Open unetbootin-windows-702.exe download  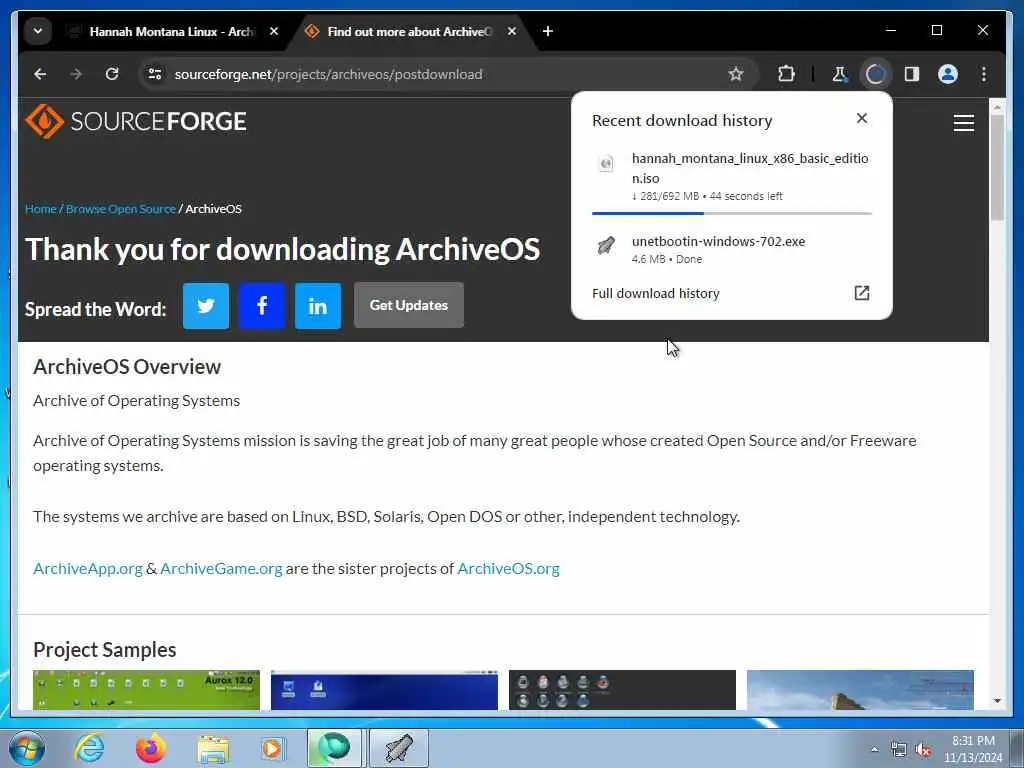coord(731,249)
